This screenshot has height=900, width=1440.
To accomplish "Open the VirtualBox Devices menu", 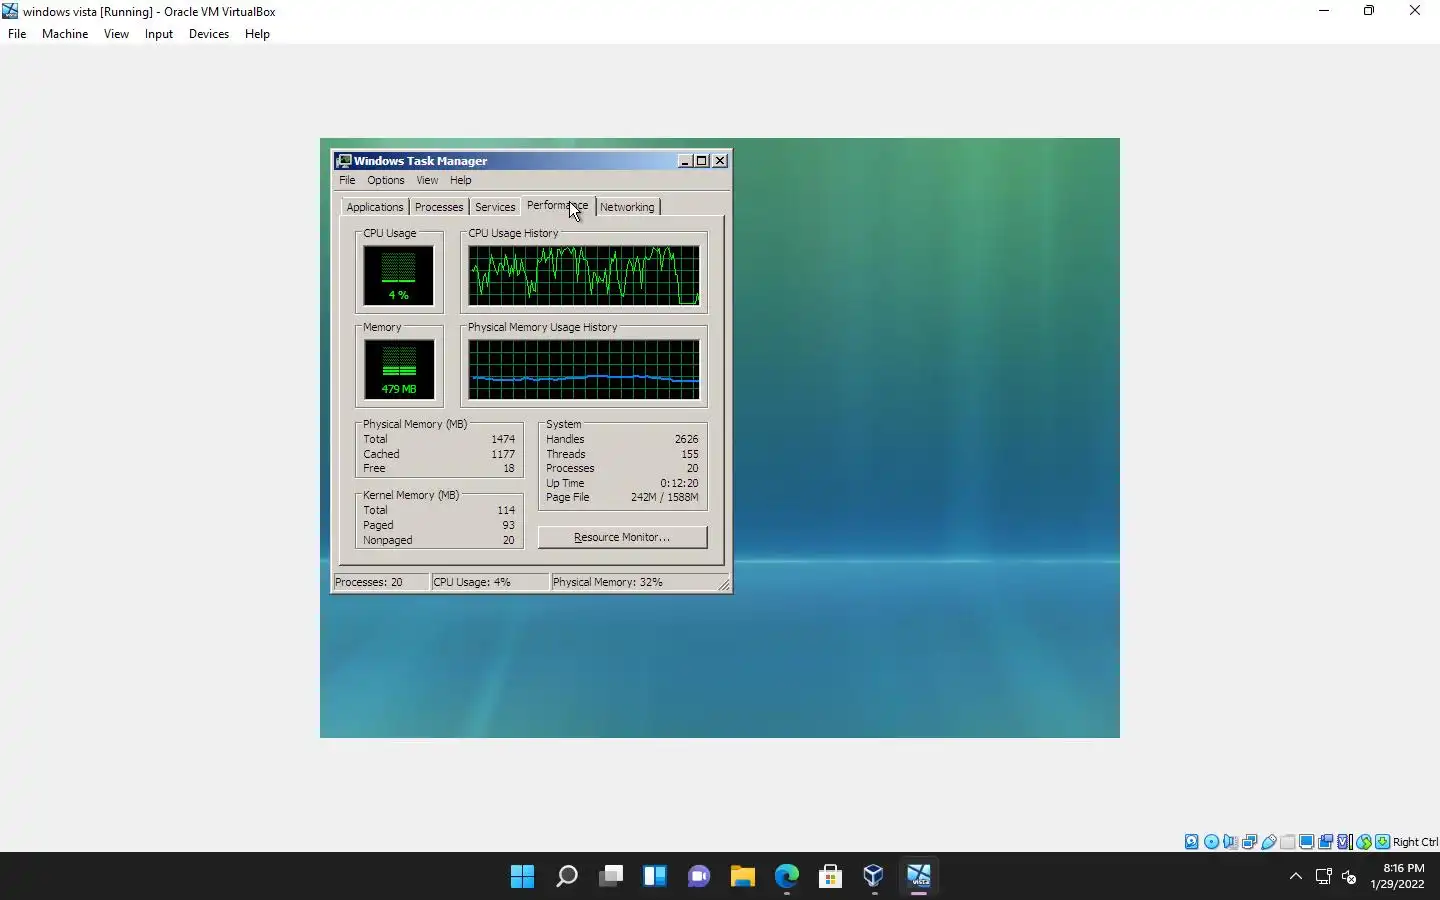I will coord(208,33).
